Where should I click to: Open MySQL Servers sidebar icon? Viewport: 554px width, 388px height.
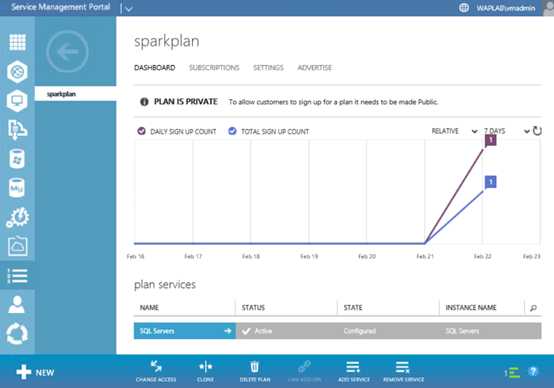point(17,188)
